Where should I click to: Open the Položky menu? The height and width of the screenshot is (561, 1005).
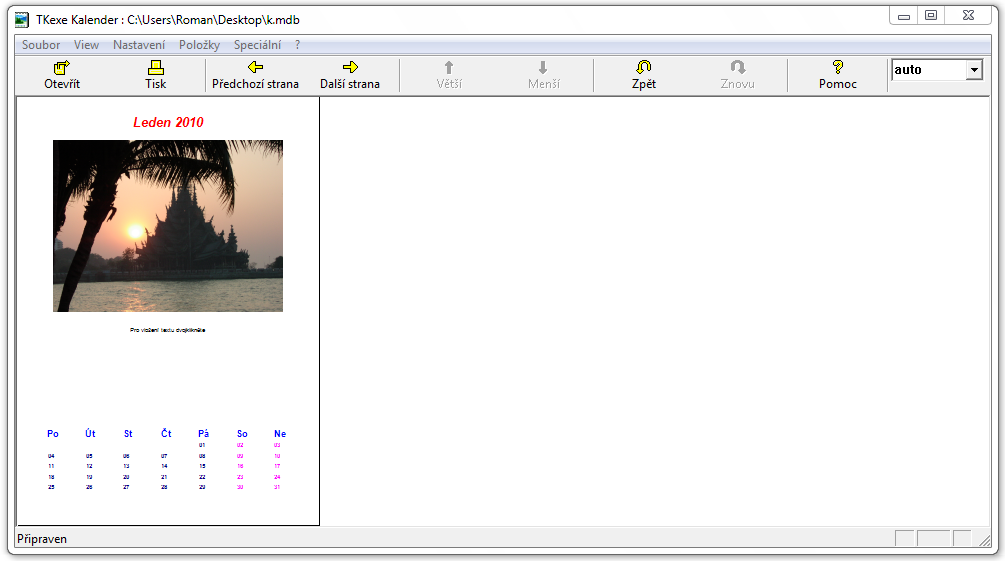coord(199,45)
